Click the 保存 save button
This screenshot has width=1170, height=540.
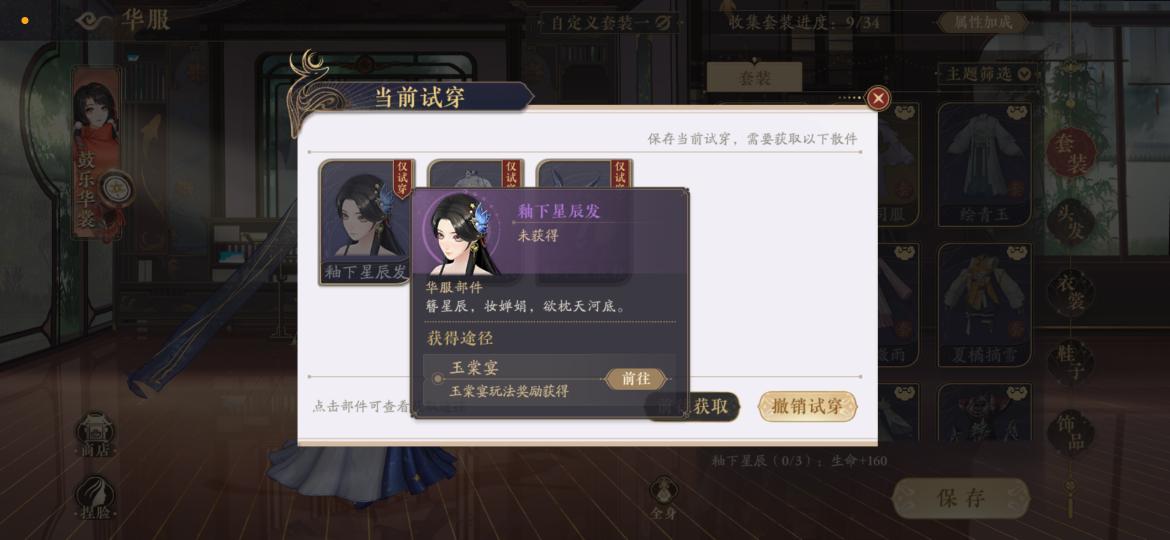tap(961, 498)
